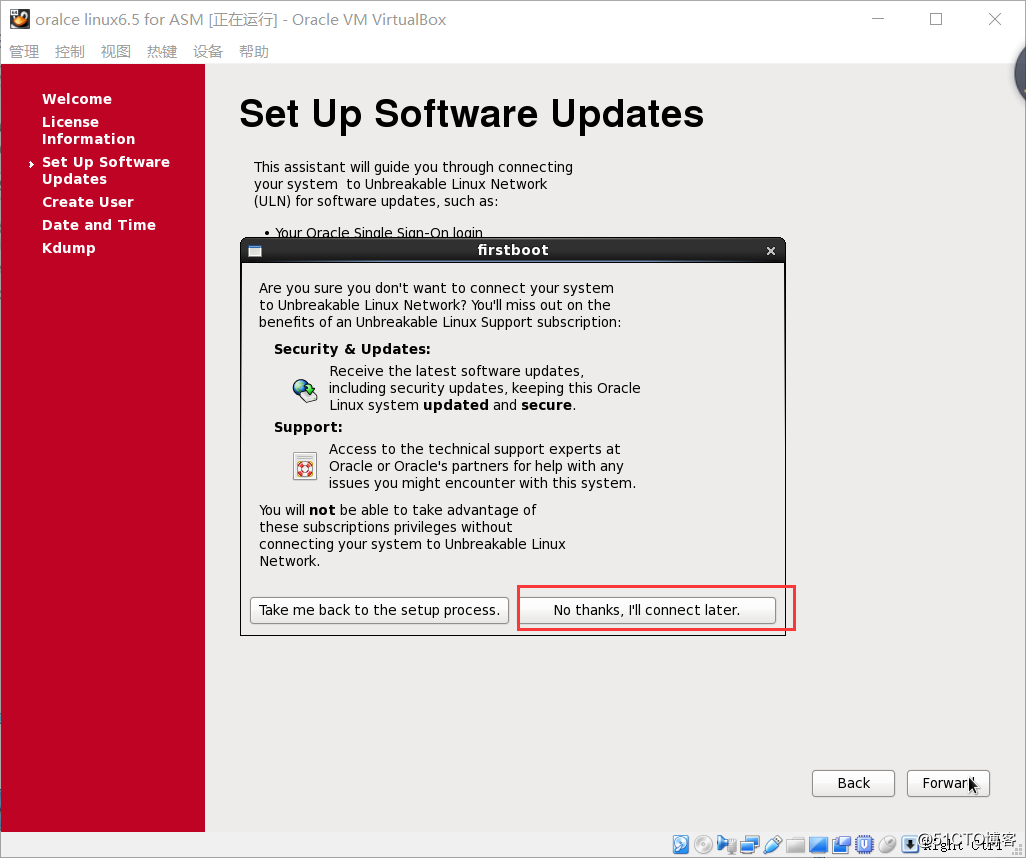
Task: Click the firstboot dialog title bar
Action: [513, 250]
